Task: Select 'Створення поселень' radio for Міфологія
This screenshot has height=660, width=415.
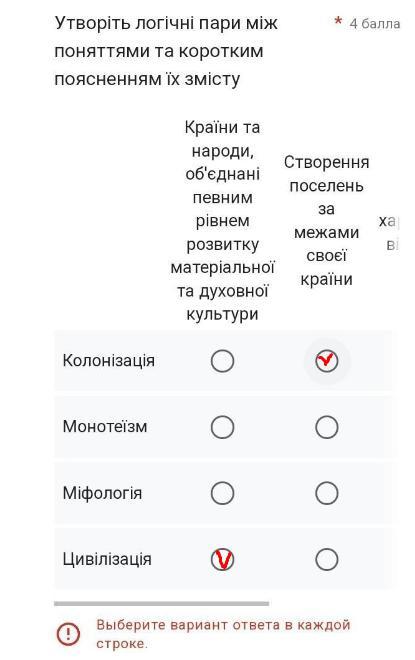Action: [x=327, y=493]
